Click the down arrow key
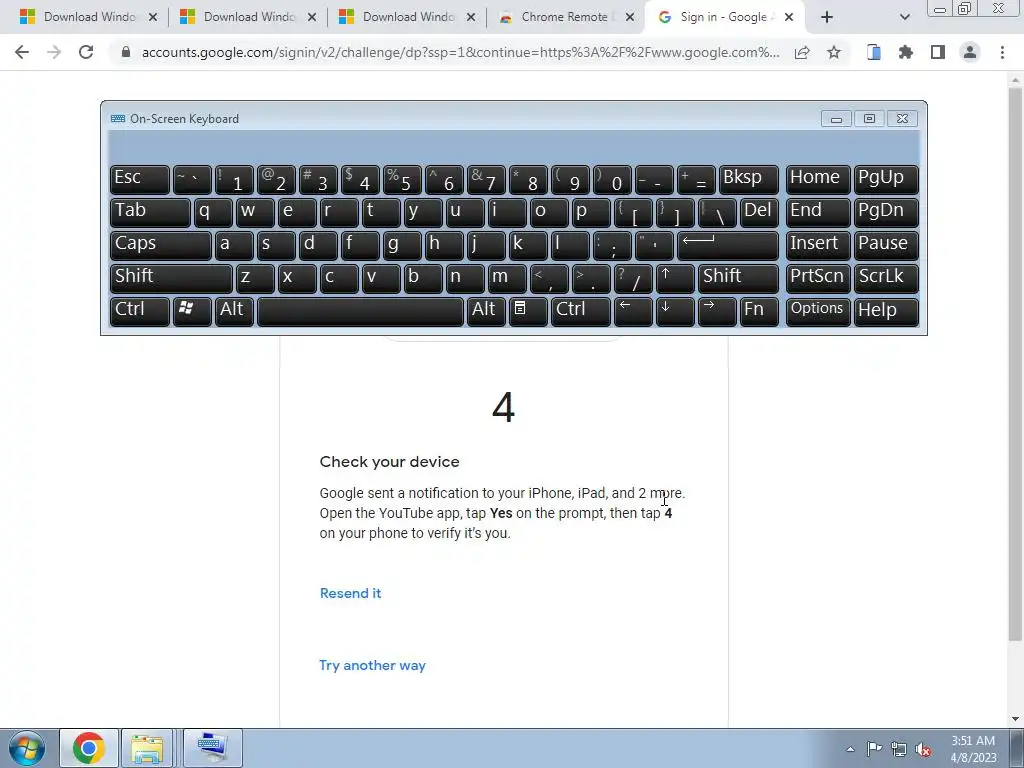The height and width of the screenshot is (768, 1024). (675, 310)
